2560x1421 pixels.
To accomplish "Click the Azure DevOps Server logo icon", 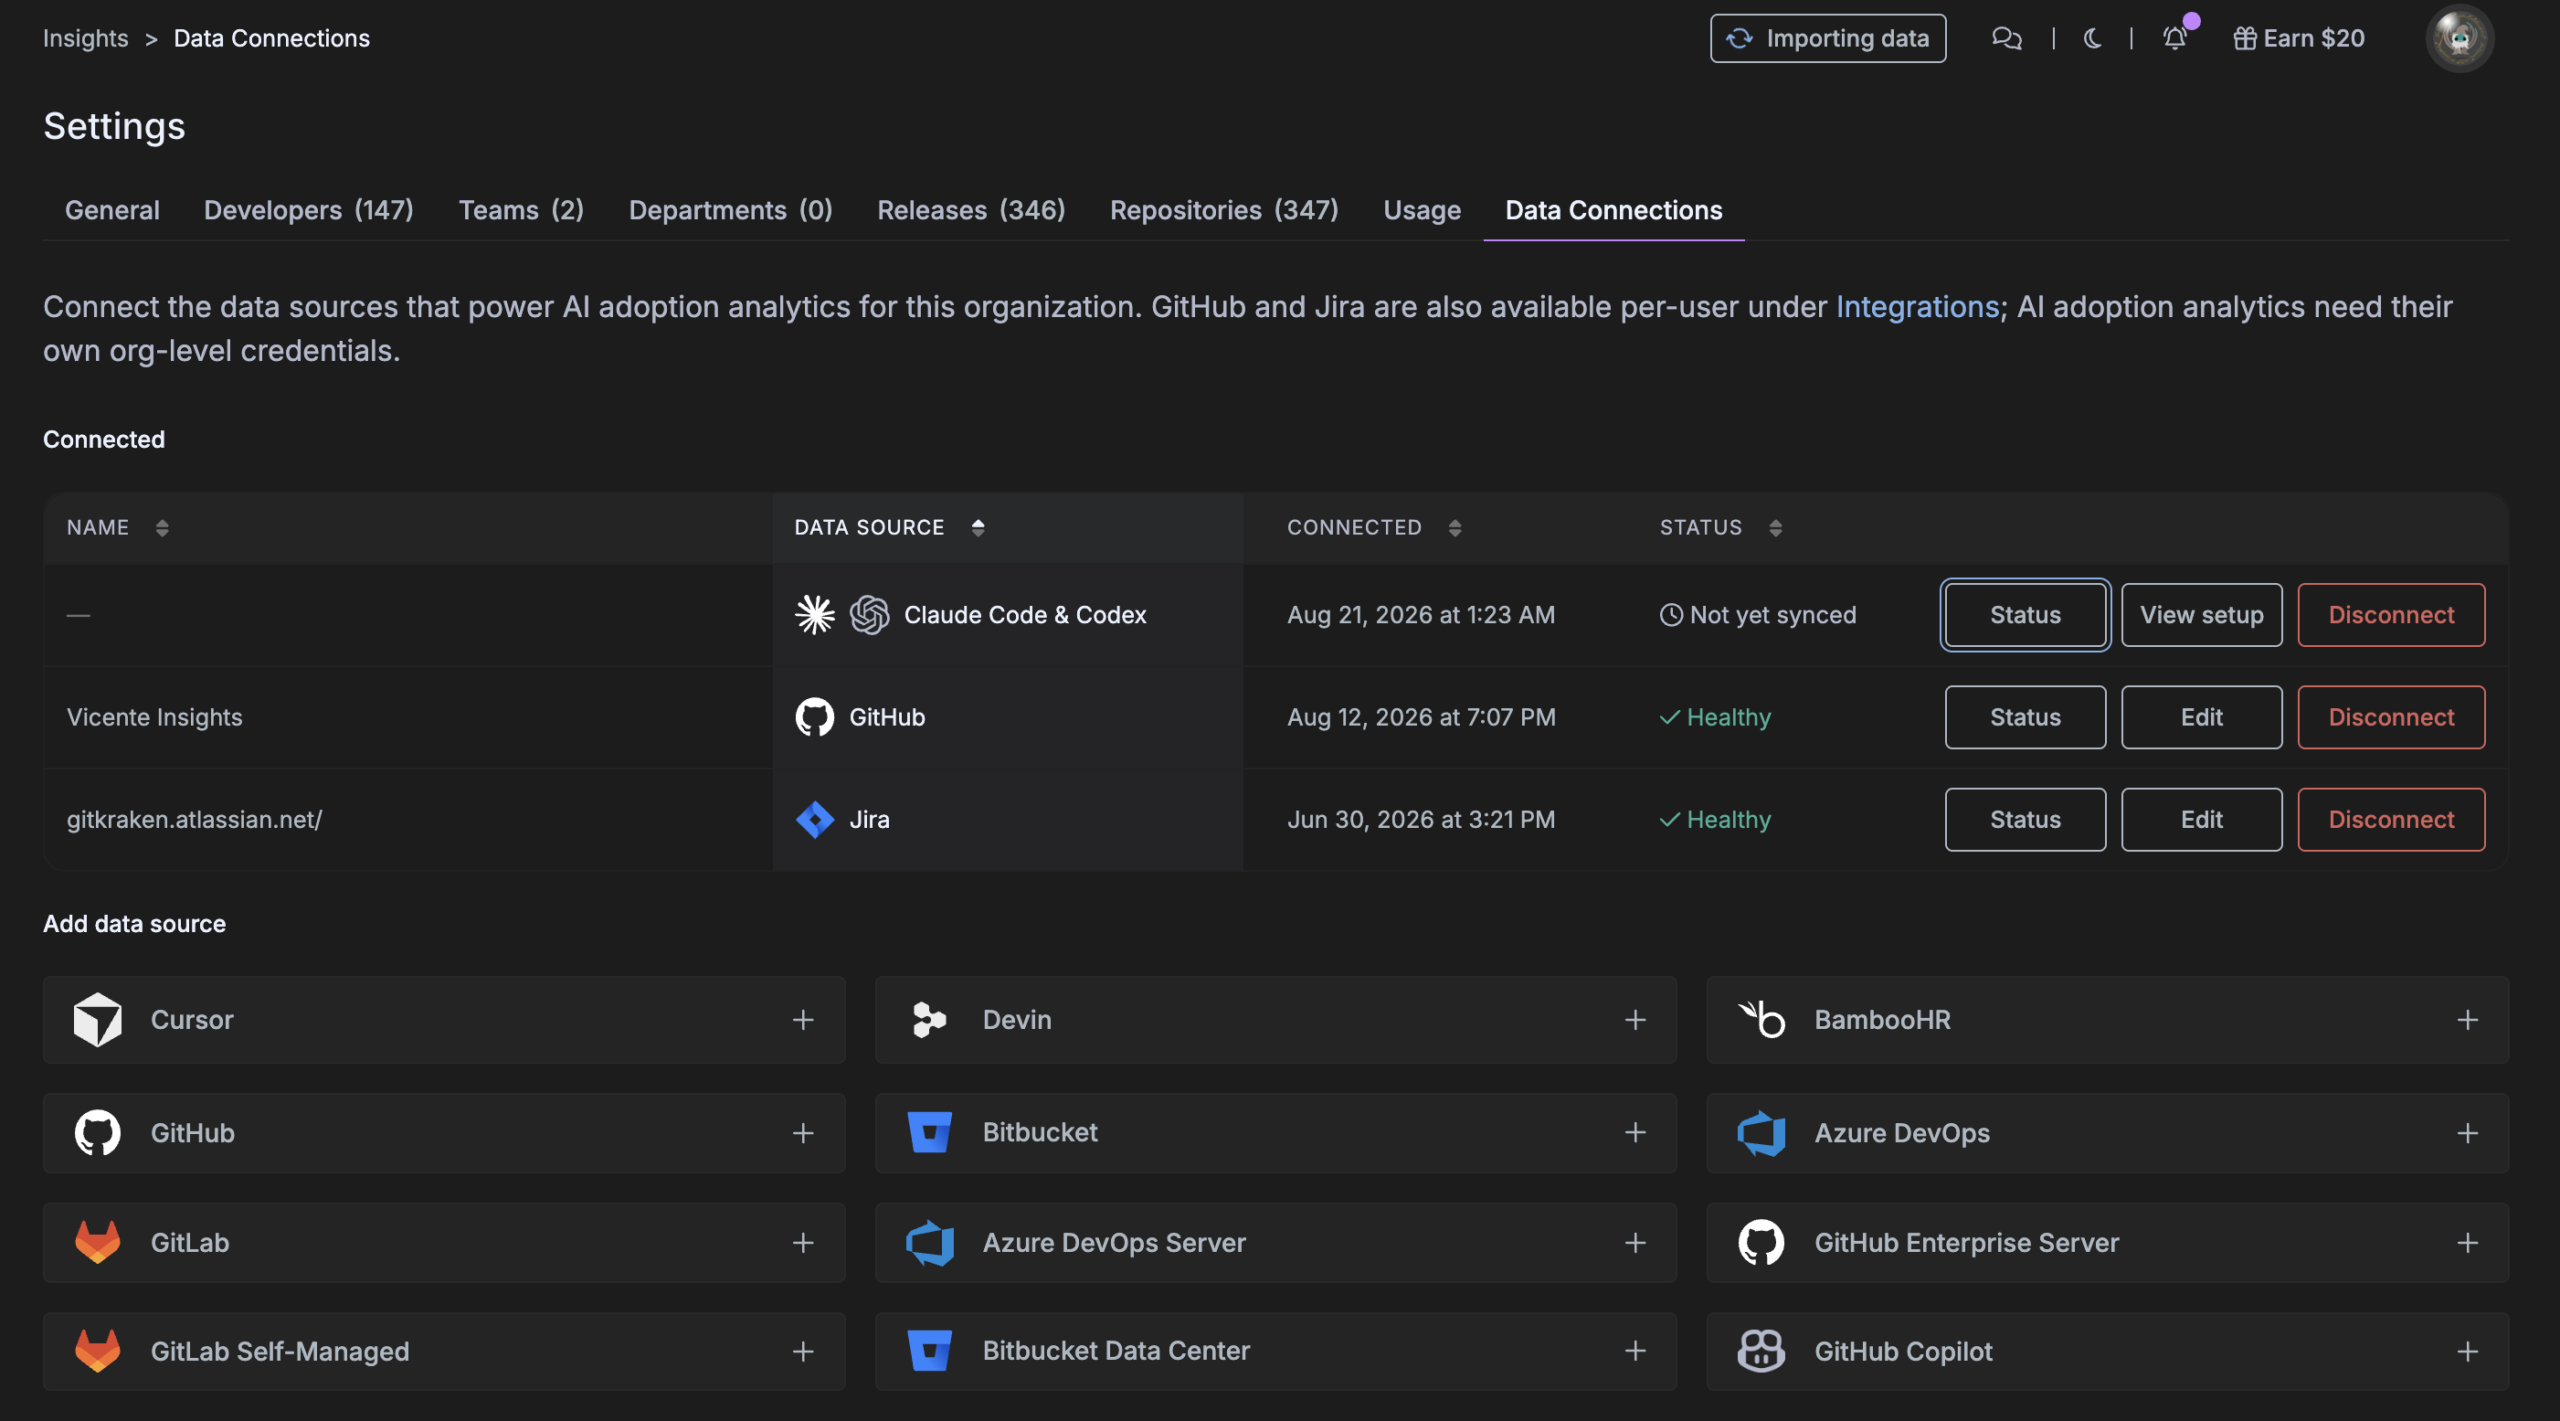I will (x=929, y=1241).
